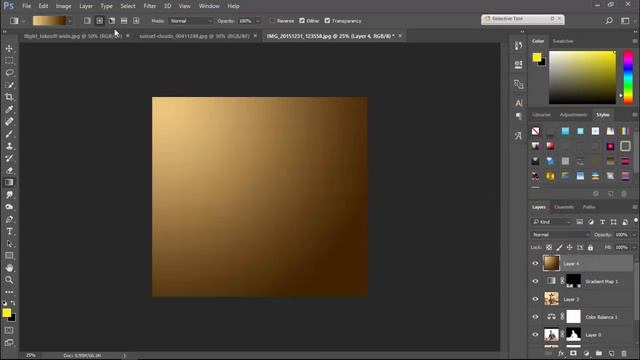Open the File menu

point(27,6)
